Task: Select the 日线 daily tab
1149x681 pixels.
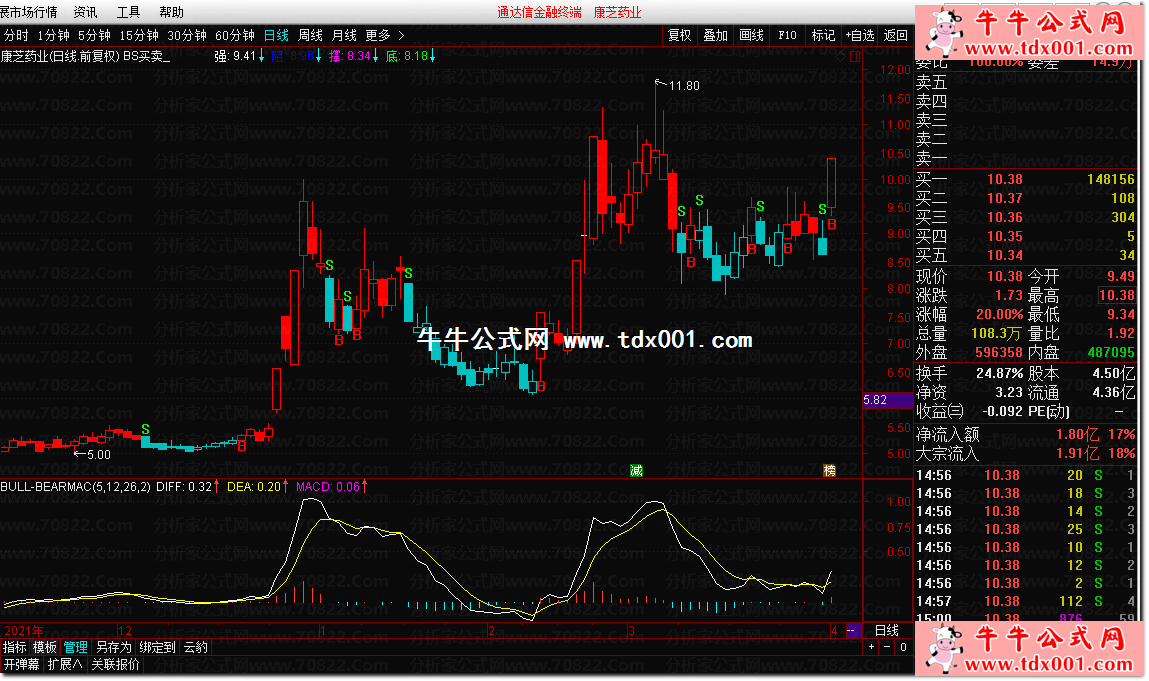Action: (x=276, y=35)
